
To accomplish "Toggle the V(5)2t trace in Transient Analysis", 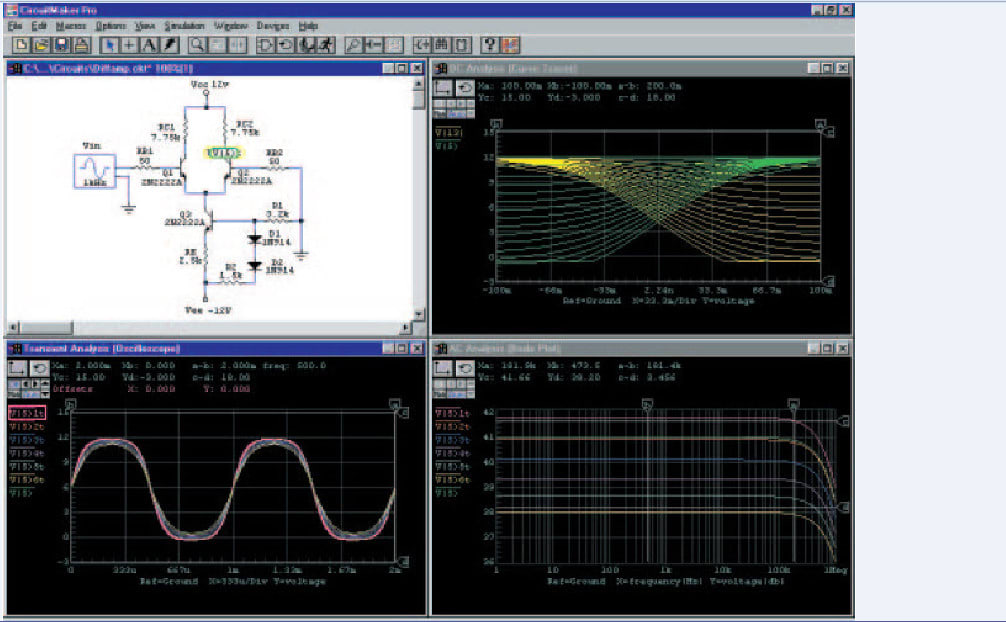I will 22,427.
